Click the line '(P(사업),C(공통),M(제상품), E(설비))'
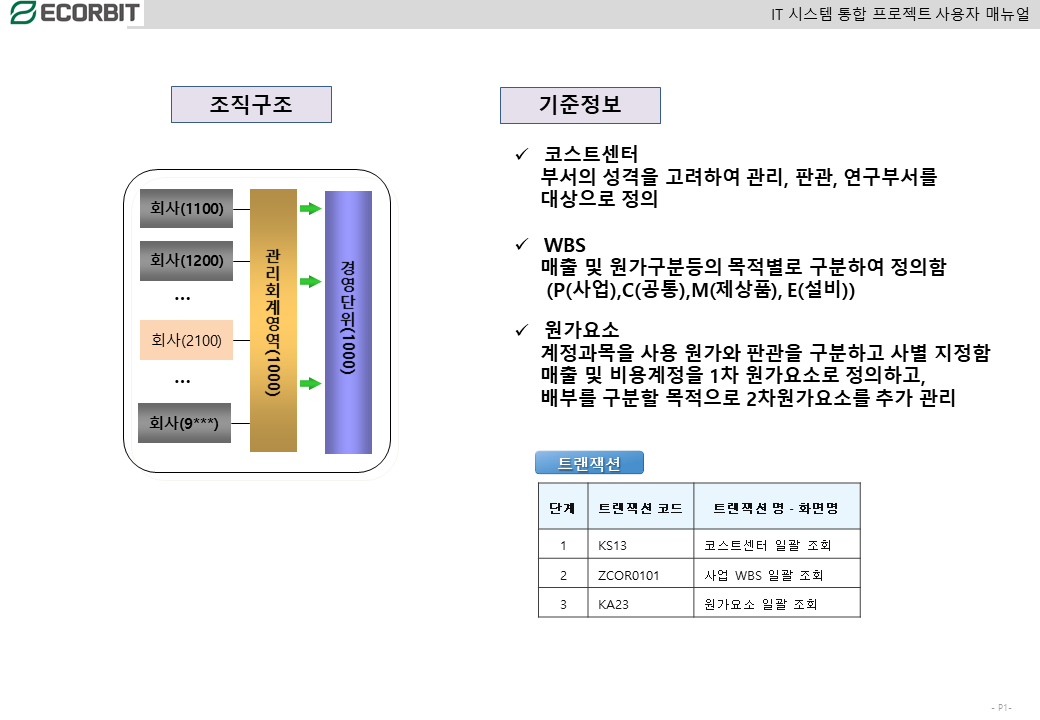1040x720 pixels. 700,290
